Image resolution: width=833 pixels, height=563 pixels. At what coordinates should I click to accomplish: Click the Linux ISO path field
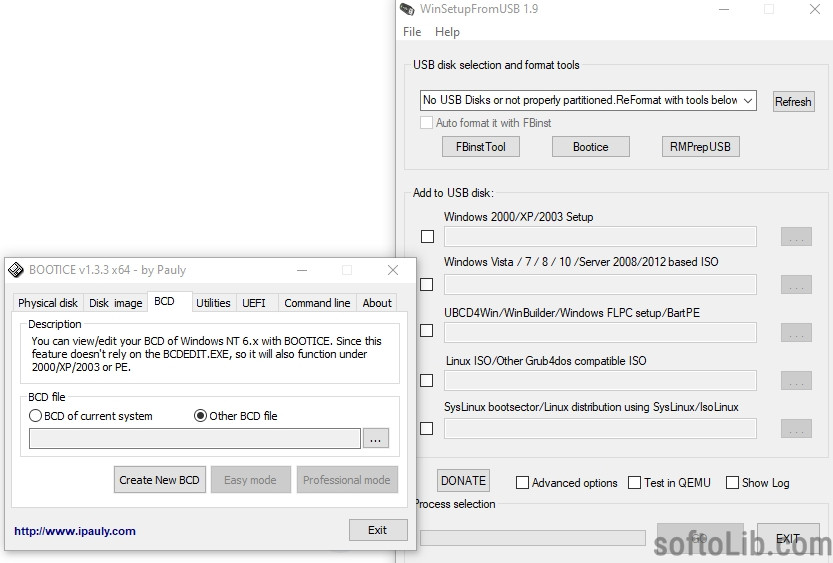[x=600, y=381]
